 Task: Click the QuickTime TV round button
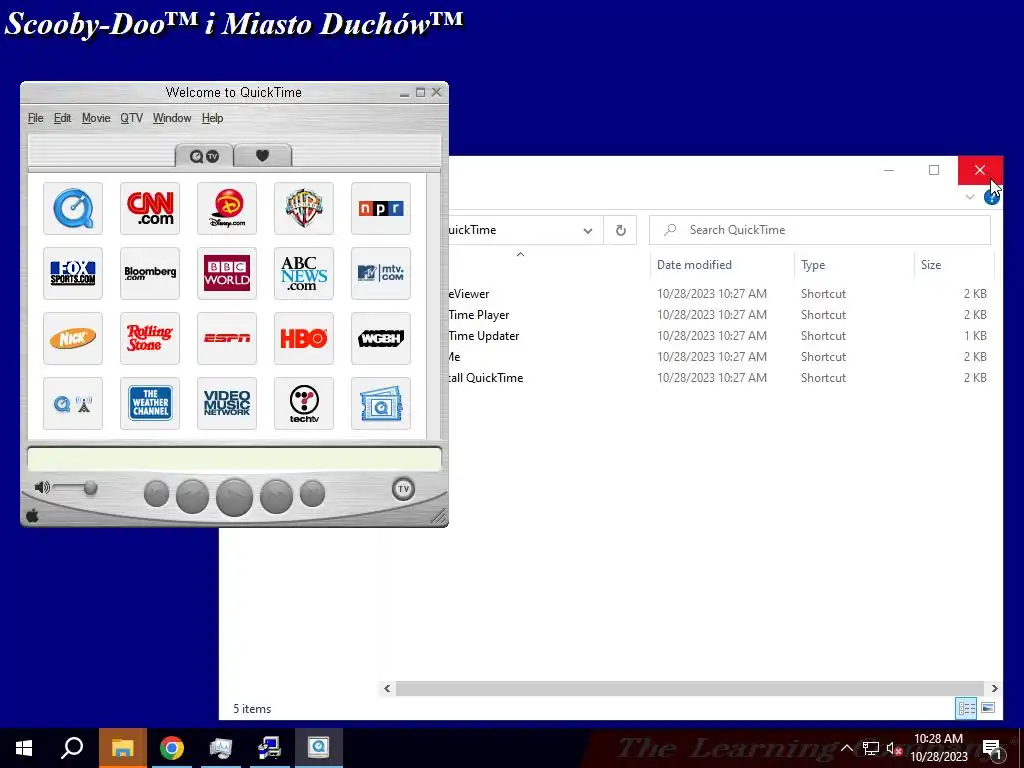[403, 488]
